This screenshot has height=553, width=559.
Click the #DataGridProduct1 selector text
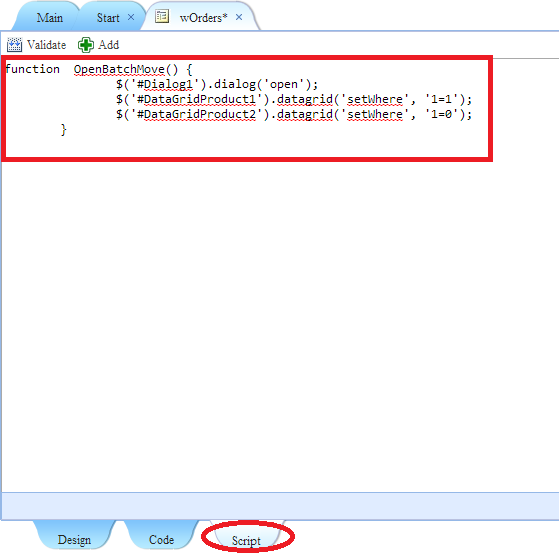coord(196,99)
